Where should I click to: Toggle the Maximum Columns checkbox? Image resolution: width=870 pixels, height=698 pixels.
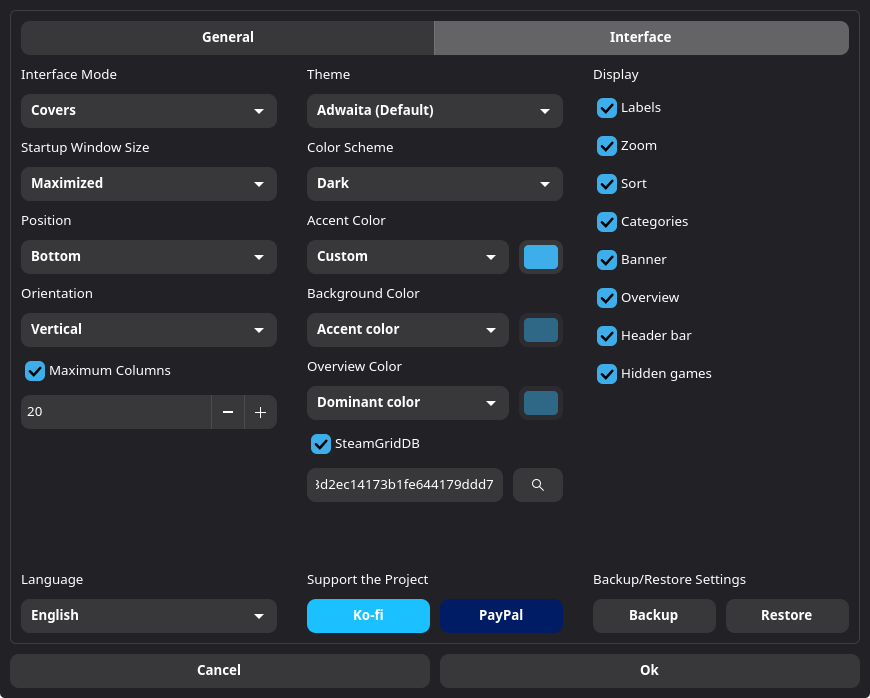tap(35, 371)
